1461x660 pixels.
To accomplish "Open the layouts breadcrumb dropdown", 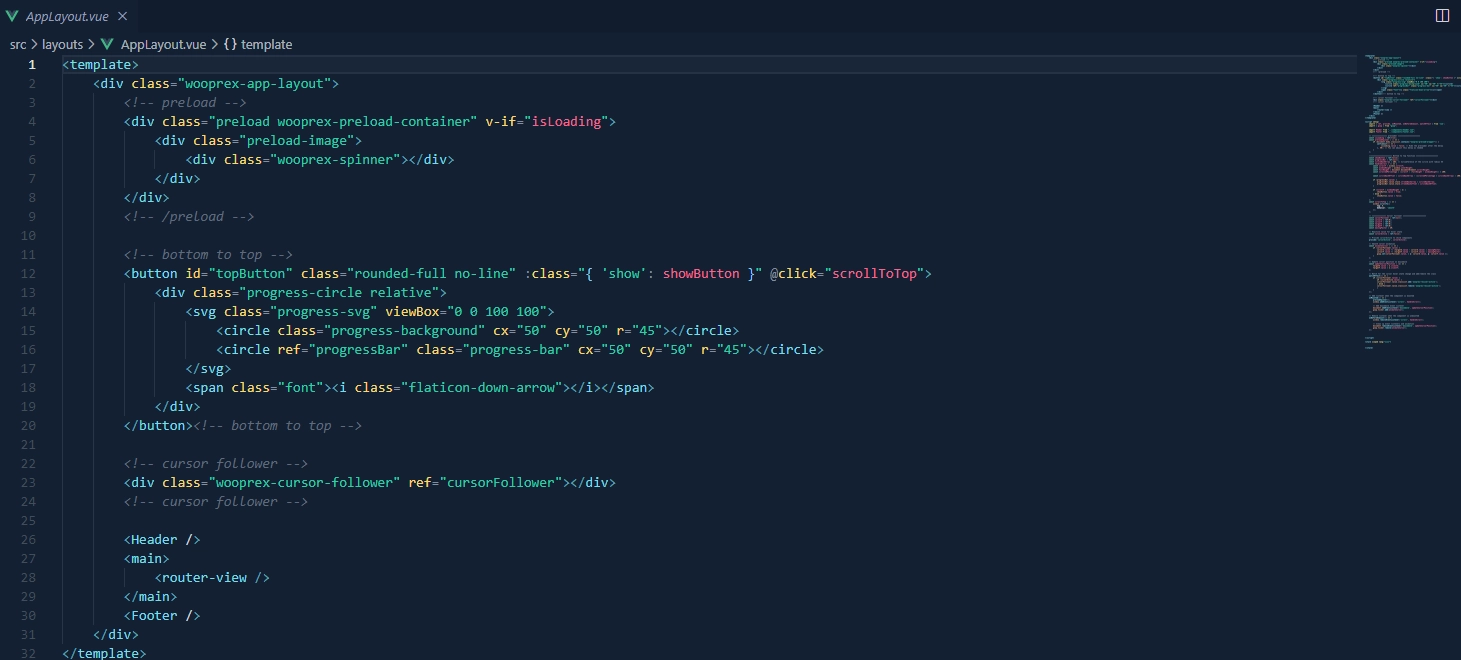I will pos(62,44).
